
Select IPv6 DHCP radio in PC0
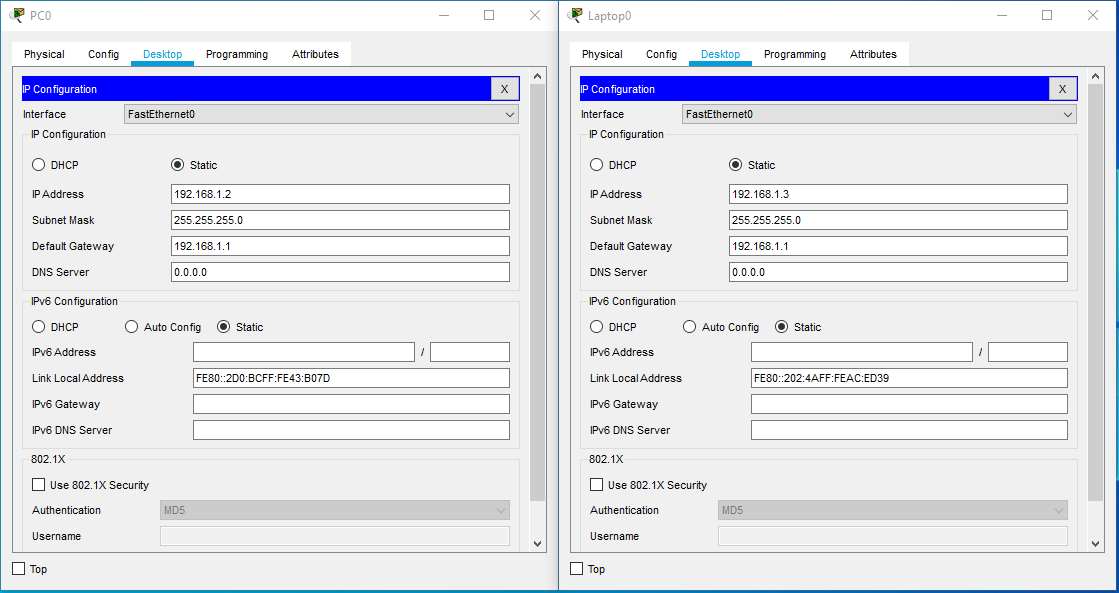coord(39,327)
